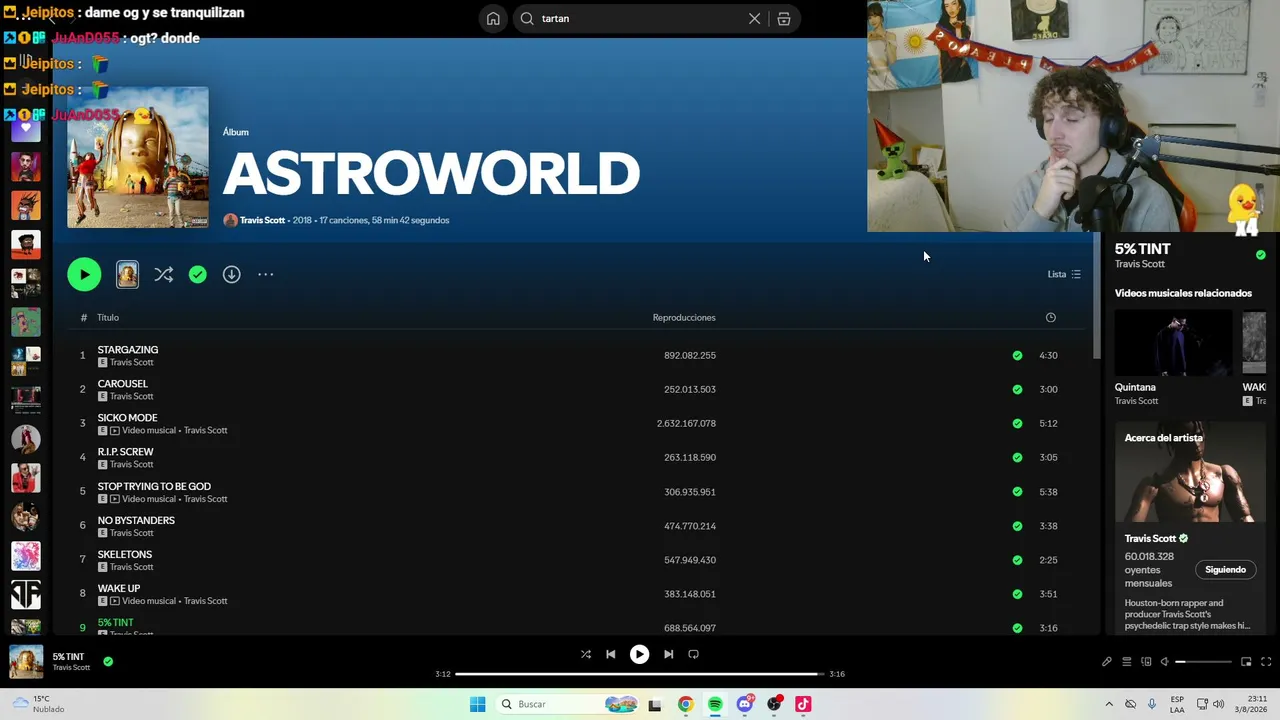Click the song progress bar
The width and height of the screenshot is (1280, 720).
pos(638,674)
